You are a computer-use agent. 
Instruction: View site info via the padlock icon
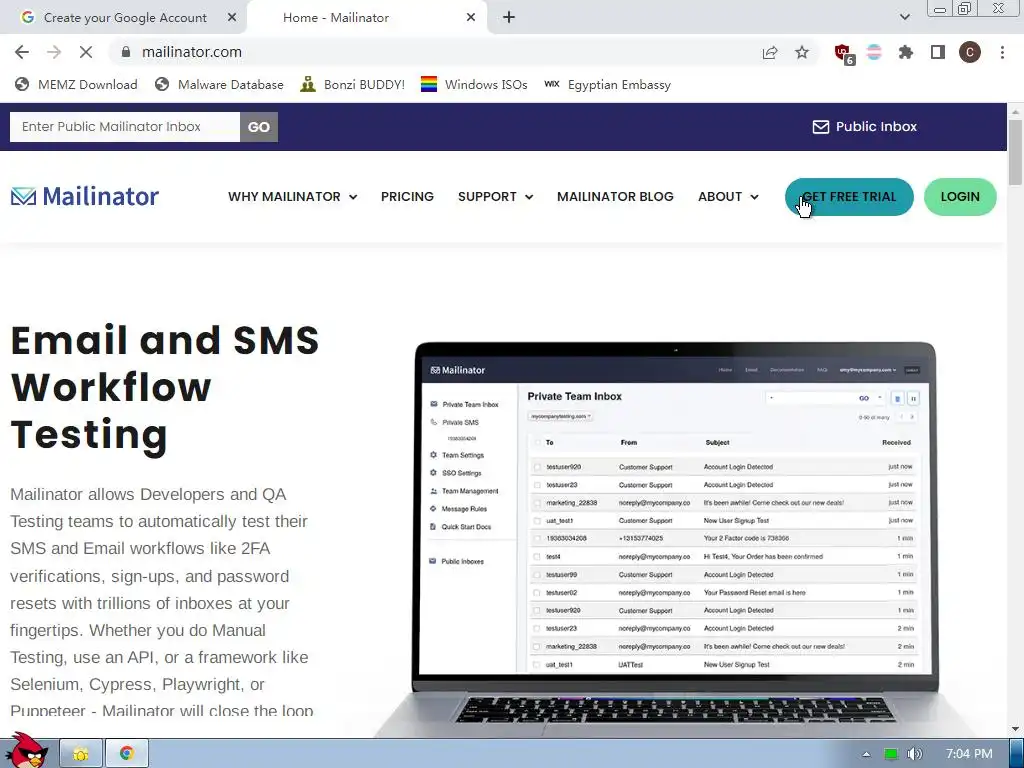click(126, 52)
